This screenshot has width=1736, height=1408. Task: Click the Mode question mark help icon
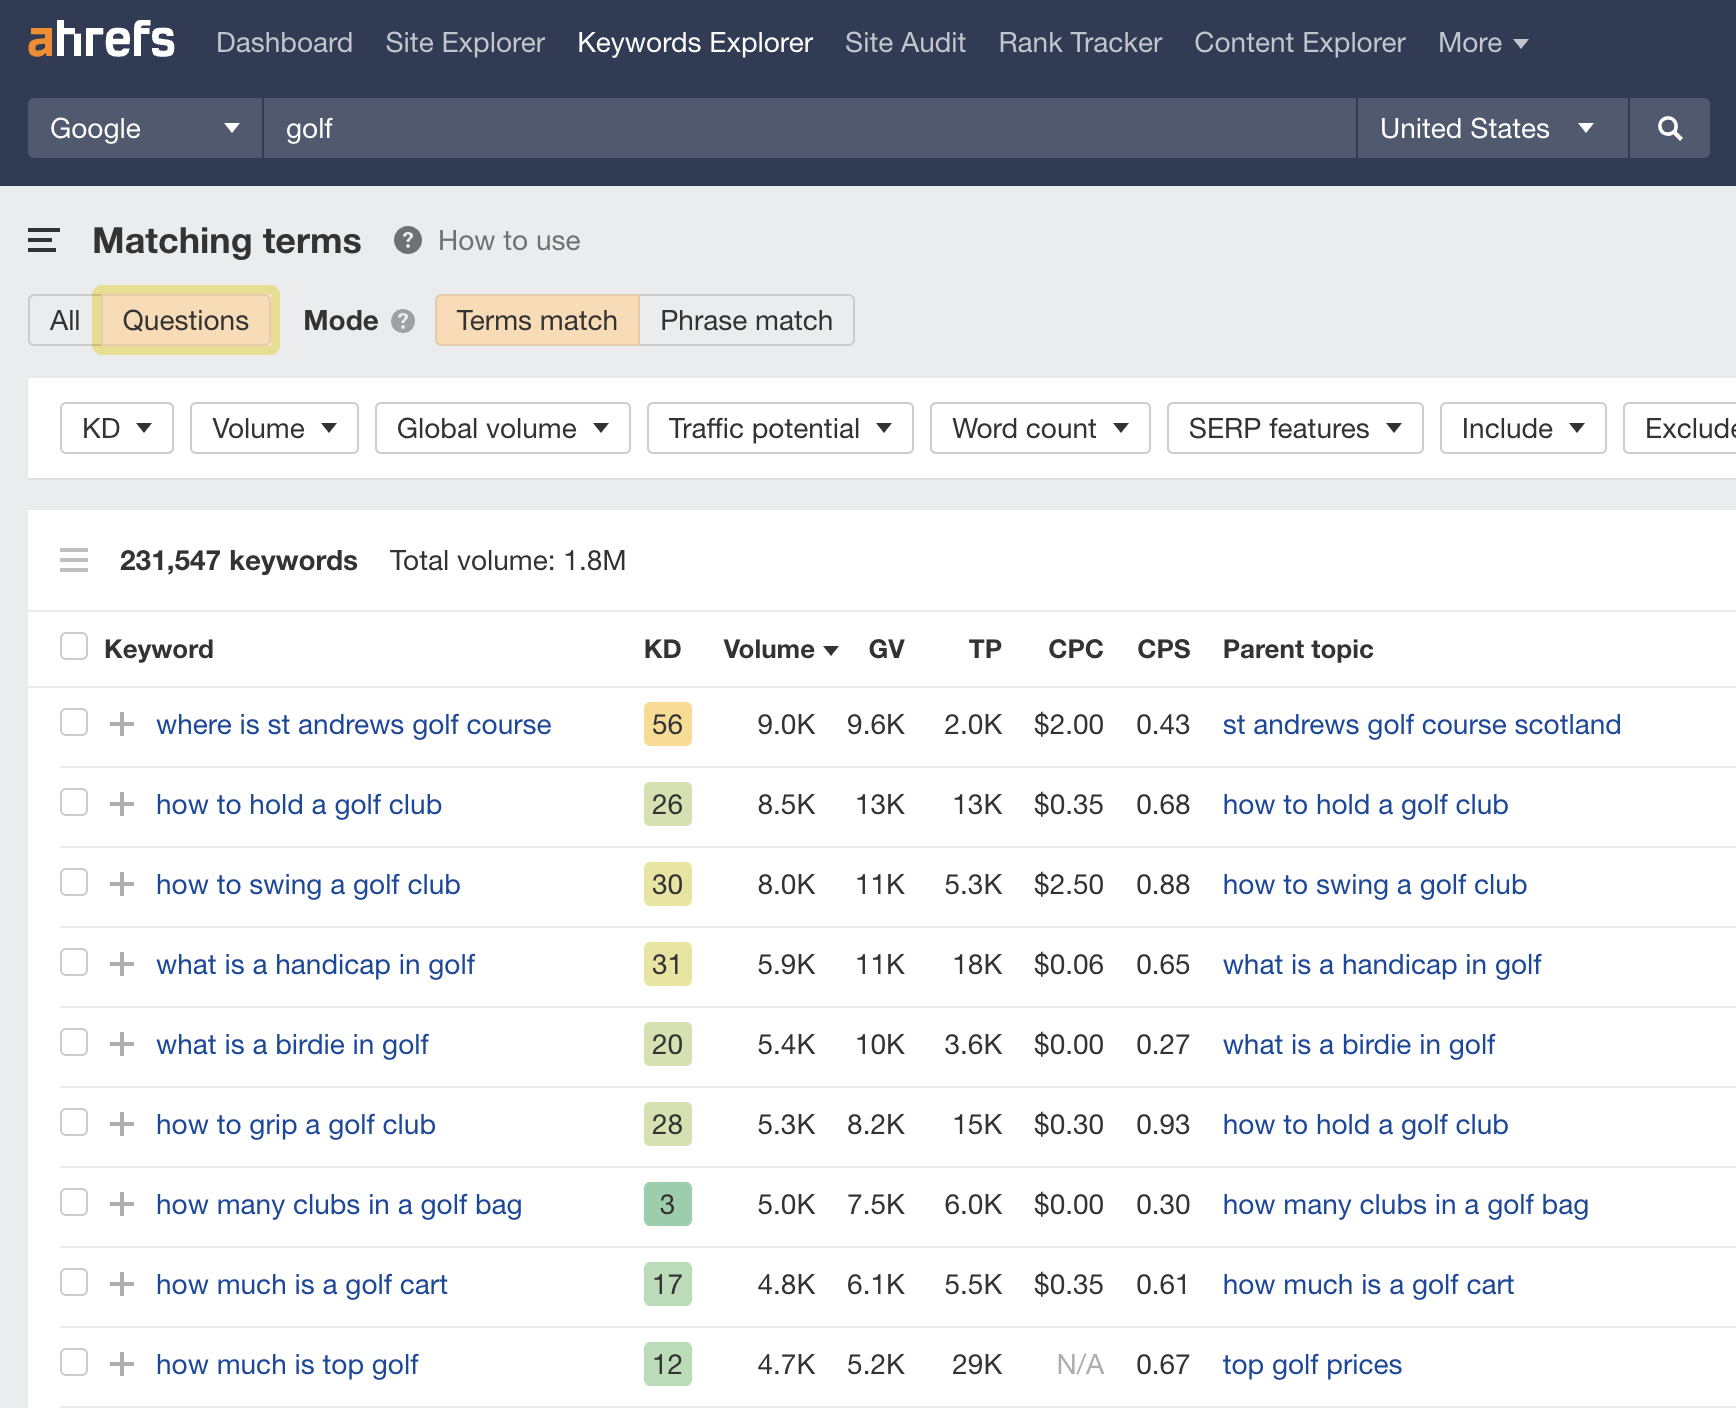[403, 321]
